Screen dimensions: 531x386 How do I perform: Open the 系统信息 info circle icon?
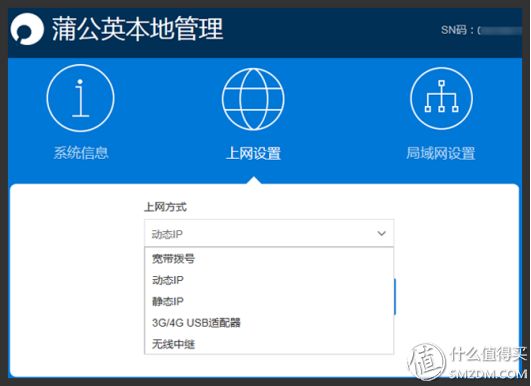[80, 98]
